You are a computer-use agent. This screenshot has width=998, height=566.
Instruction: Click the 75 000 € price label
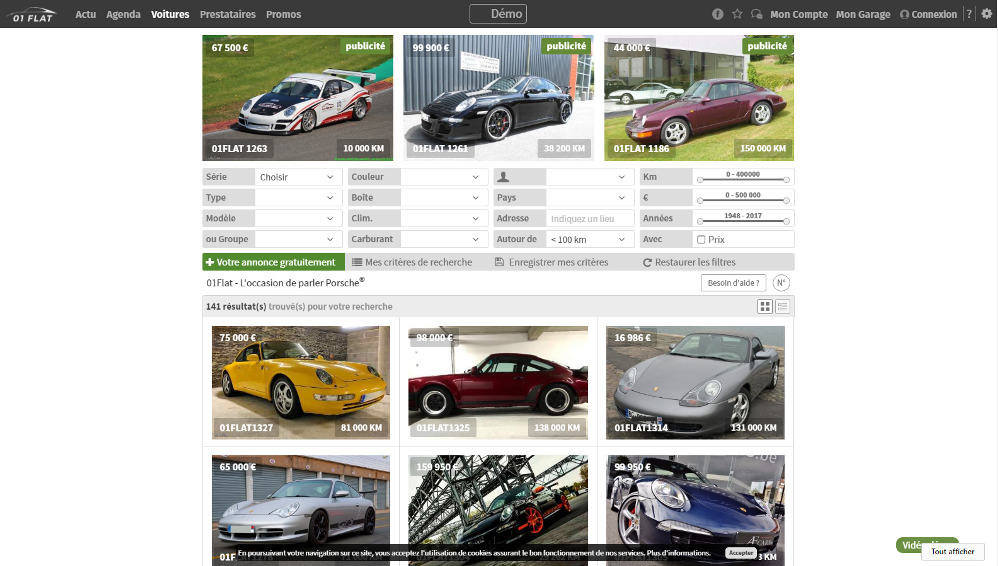point(237,337)
